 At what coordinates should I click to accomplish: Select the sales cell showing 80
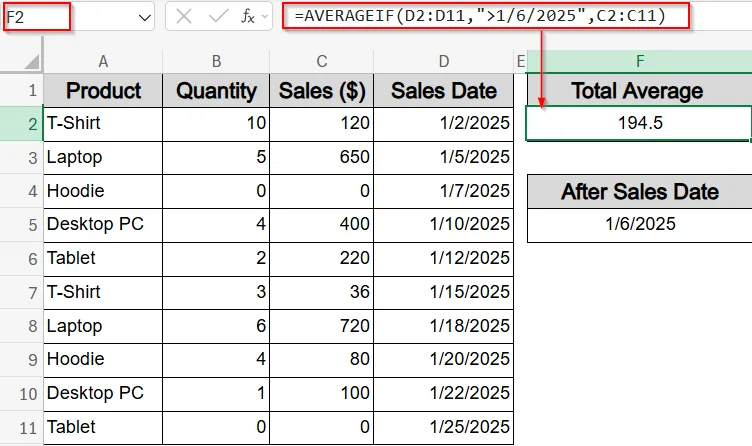(x=322, y=360)
